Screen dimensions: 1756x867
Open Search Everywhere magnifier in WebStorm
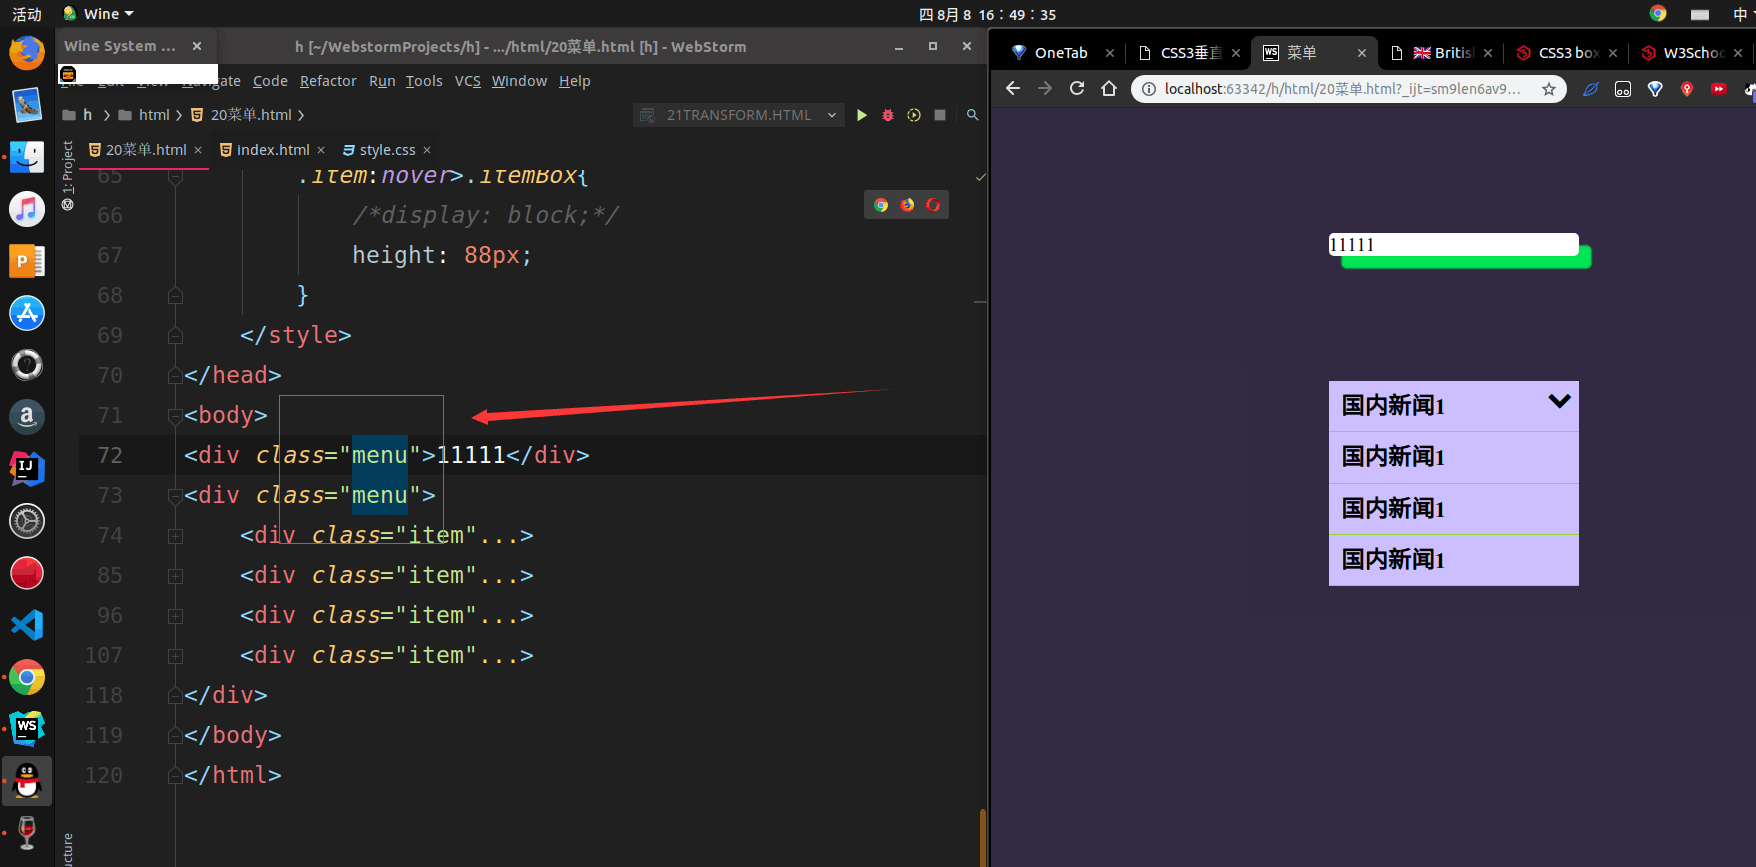(x=972, y=115)
